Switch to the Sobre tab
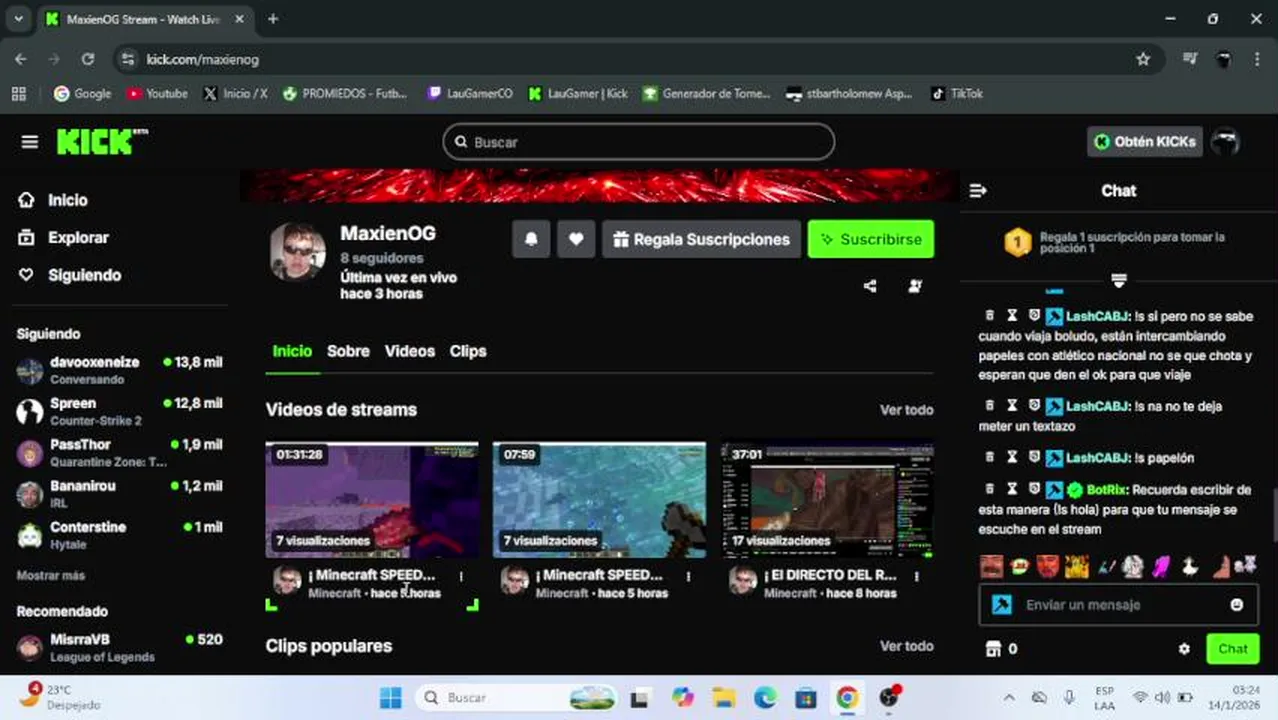The image size is (1278, 720). coord(348,351)
